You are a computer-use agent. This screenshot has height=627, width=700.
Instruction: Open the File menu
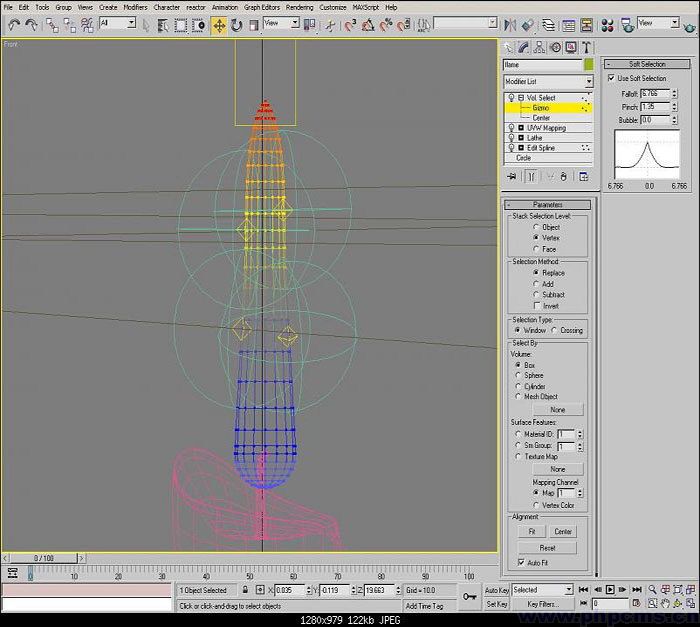click(8, 7)
